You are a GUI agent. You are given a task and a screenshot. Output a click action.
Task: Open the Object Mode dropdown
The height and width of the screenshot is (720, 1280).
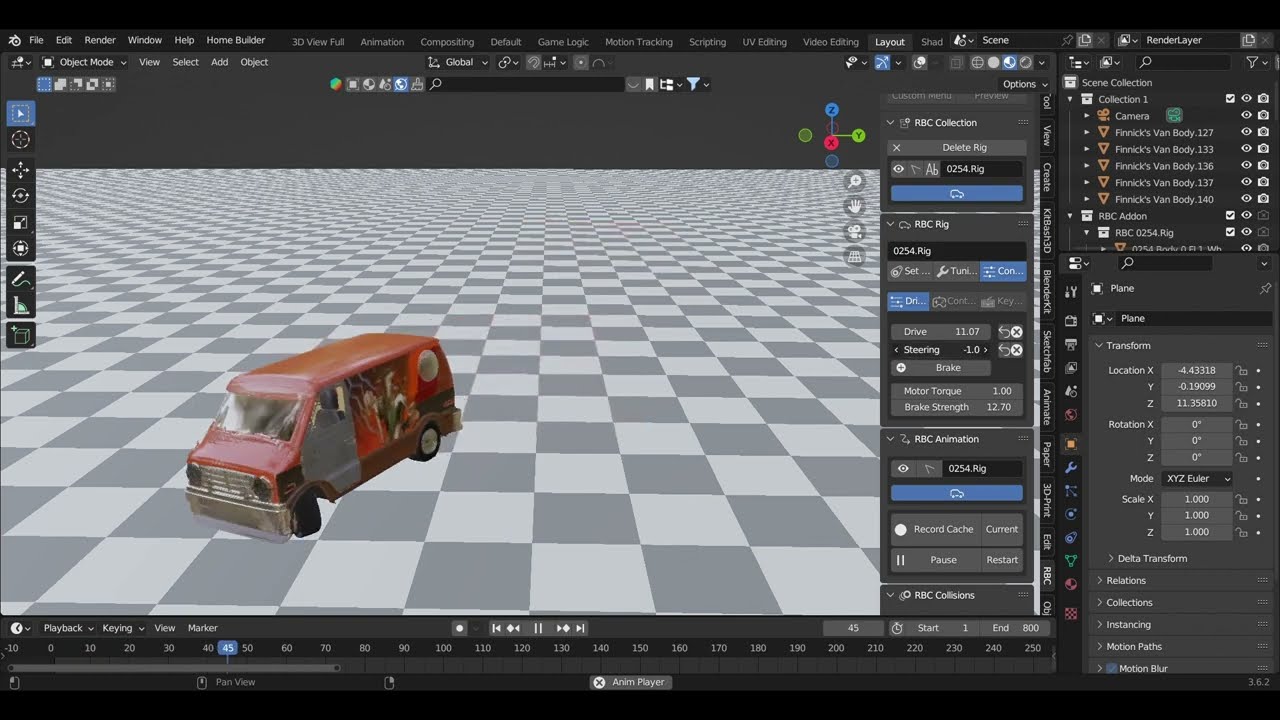tap(86, 62)
